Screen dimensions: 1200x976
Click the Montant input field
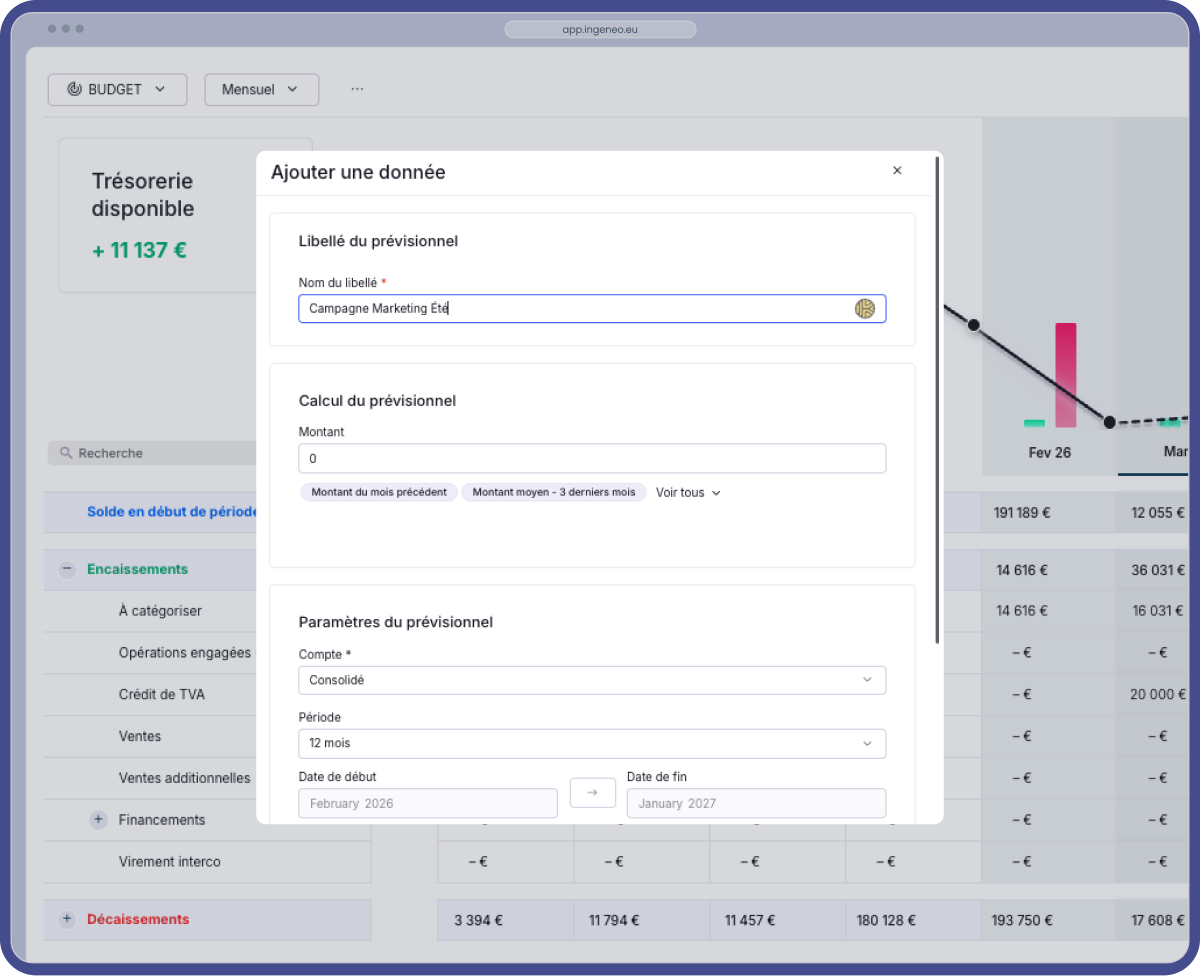tap(592, 458)
